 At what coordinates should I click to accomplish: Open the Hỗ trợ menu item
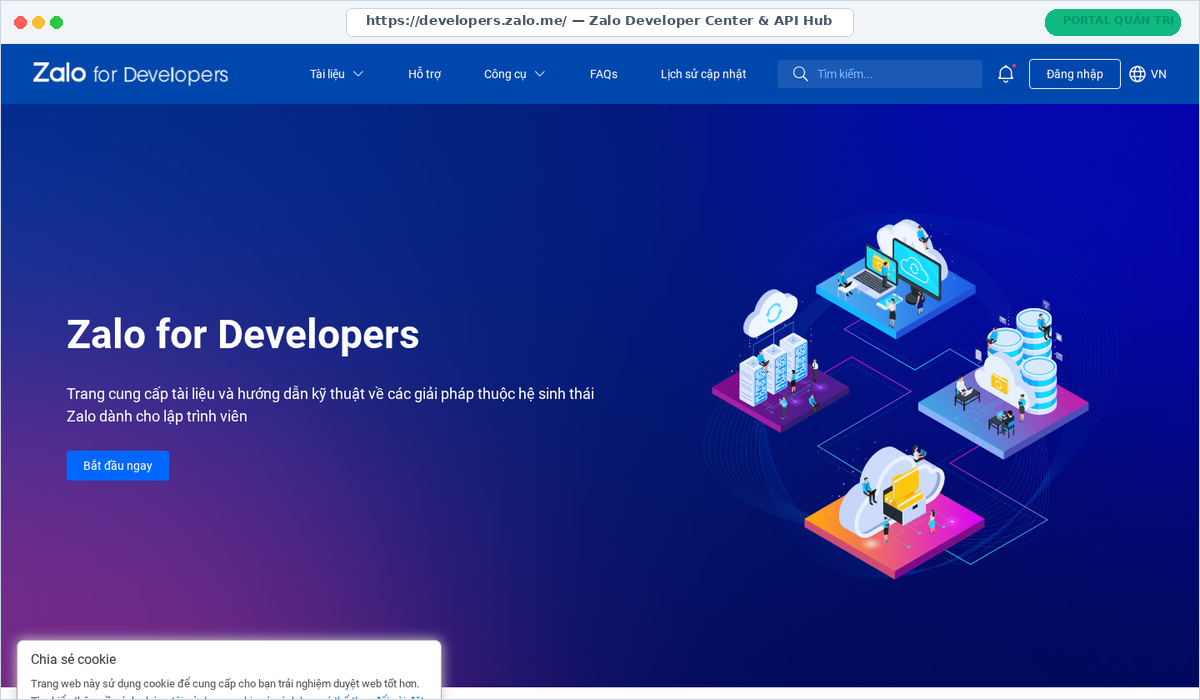pyautogui.click(x=425, y=74)
